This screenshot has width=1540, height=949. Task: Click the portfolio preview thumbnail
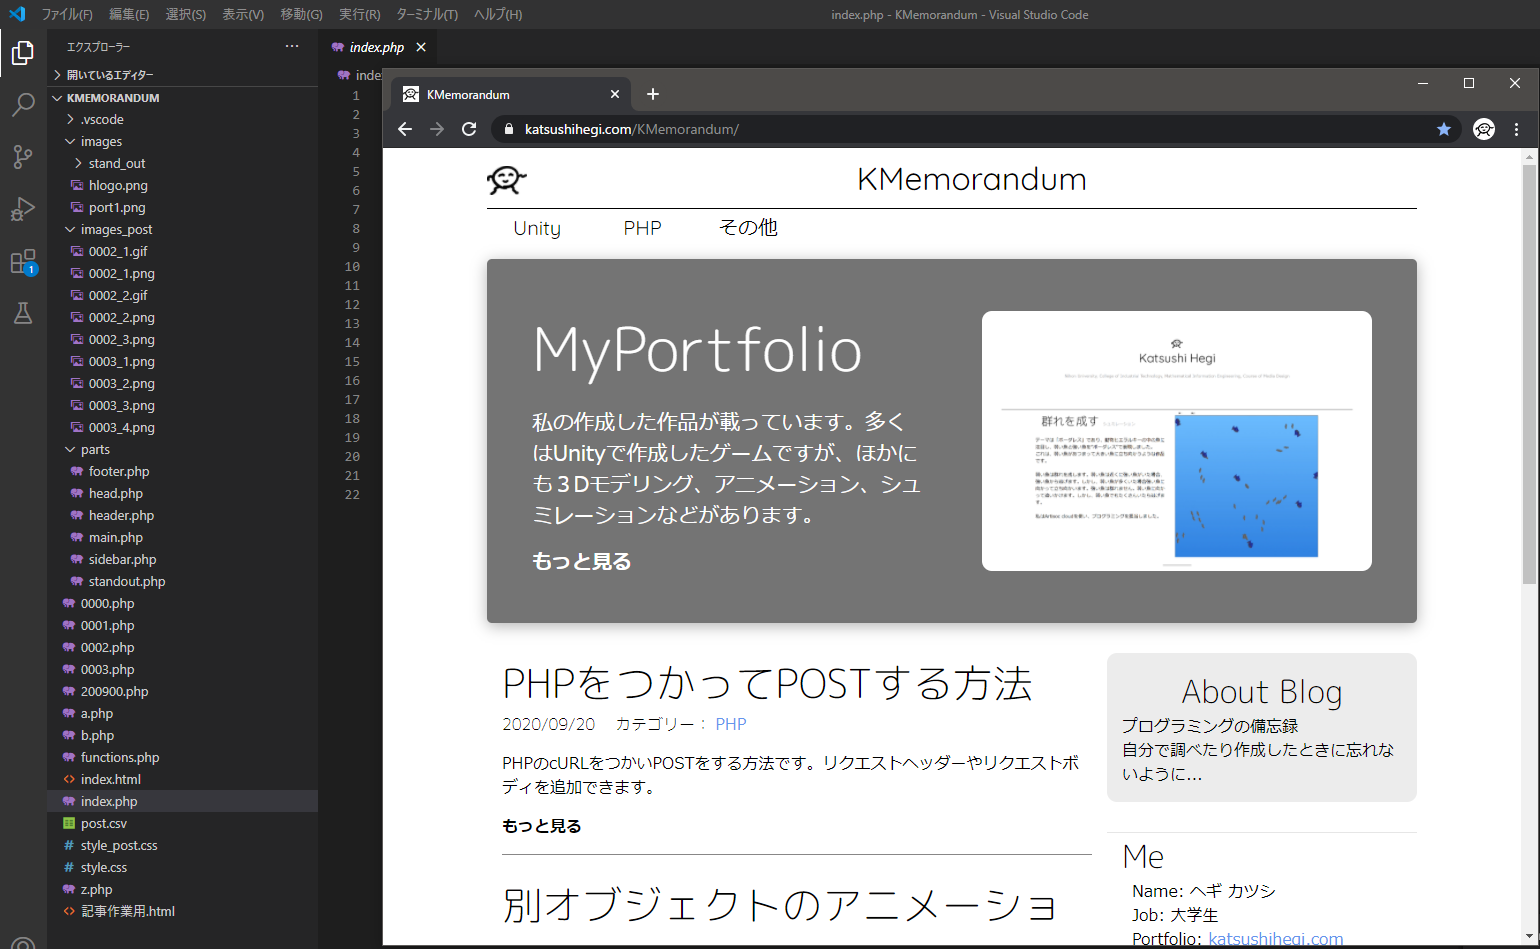pyautogui.click(x=1176, y=441)
